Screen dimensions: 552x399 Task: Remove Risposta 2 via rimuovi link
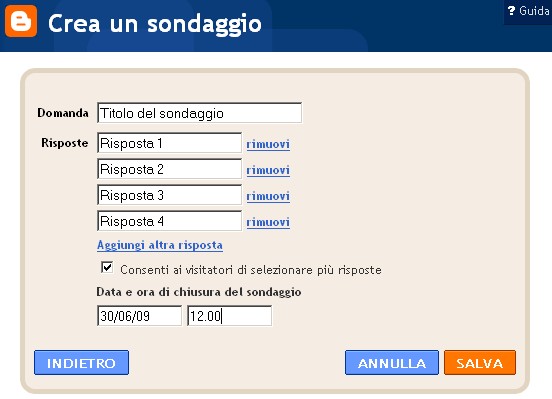tap(268, 170)
